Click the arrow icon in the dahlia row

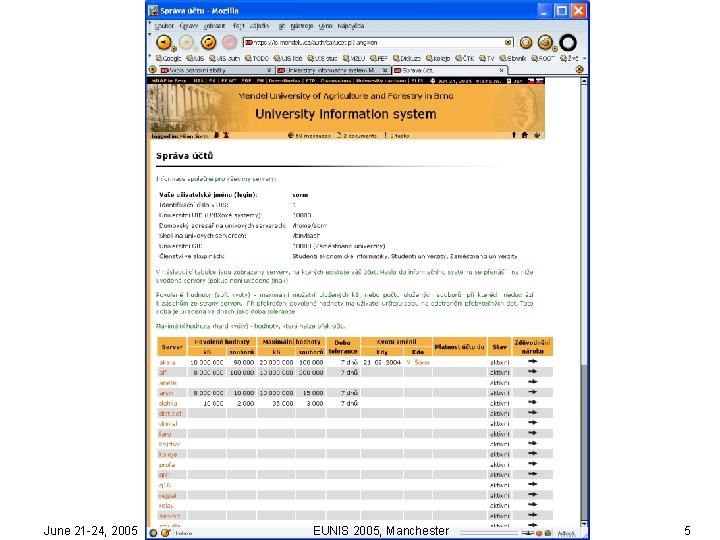point(532,402)
